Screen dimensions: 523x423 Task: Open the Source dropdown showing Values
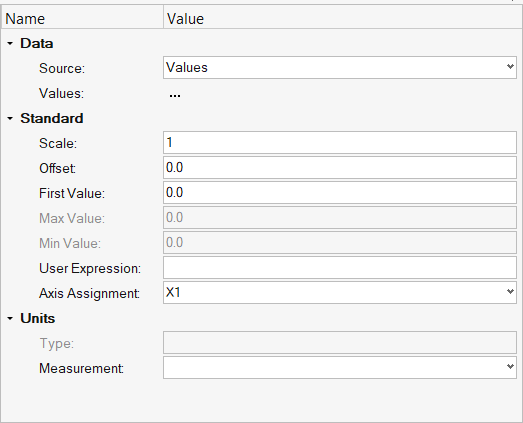pyautogui.click(x=340, y=68)
